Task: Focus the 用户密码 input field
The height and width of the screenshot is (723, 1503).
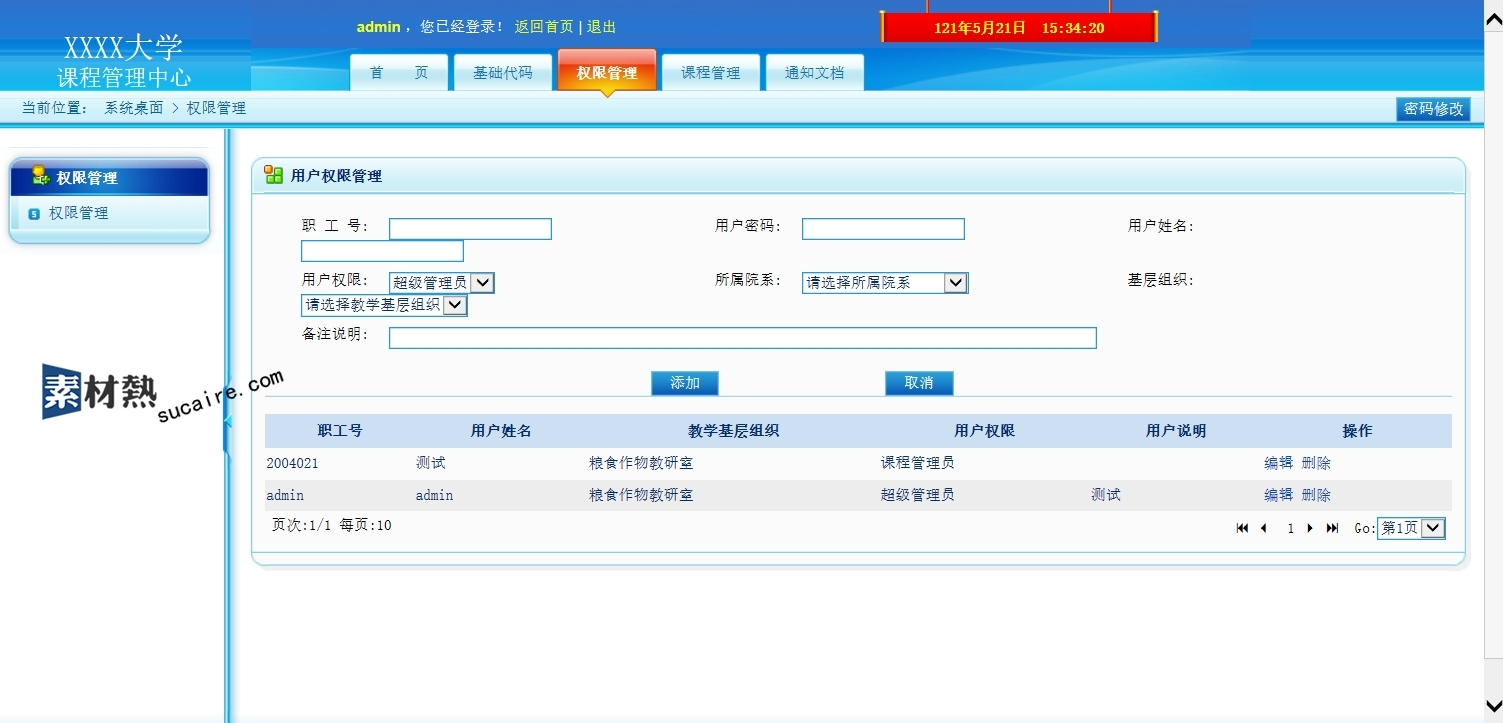Action: (x=883, y=229)
